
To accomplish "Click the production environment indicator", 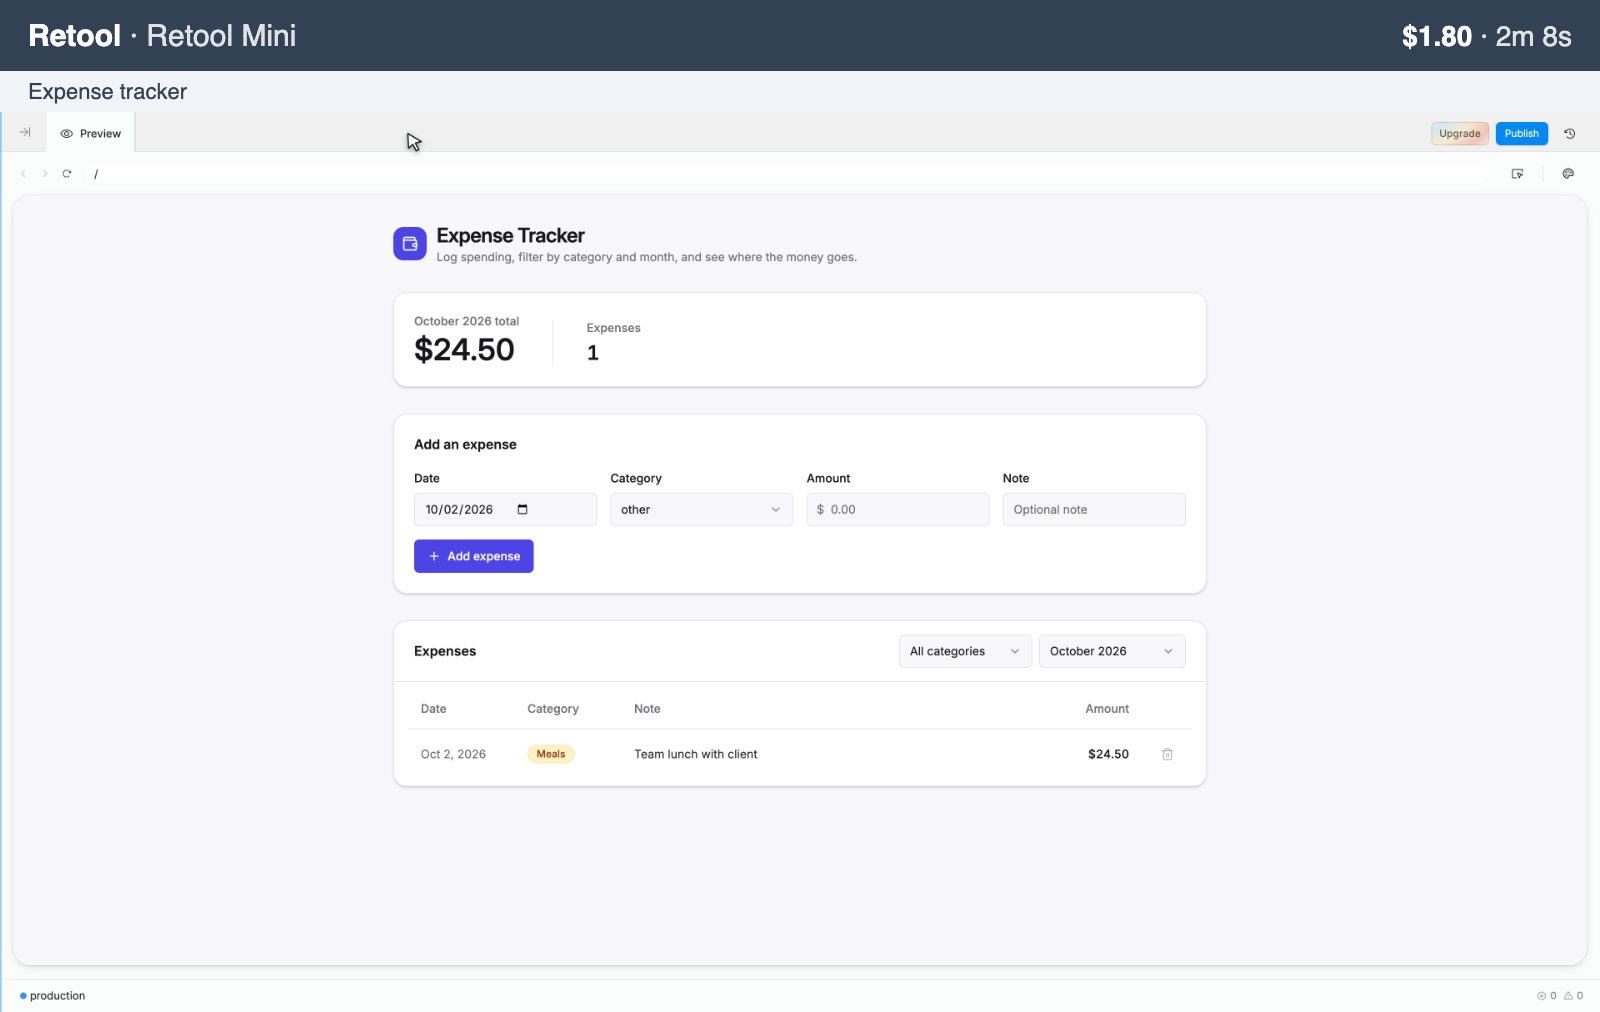I will point(52,996).
